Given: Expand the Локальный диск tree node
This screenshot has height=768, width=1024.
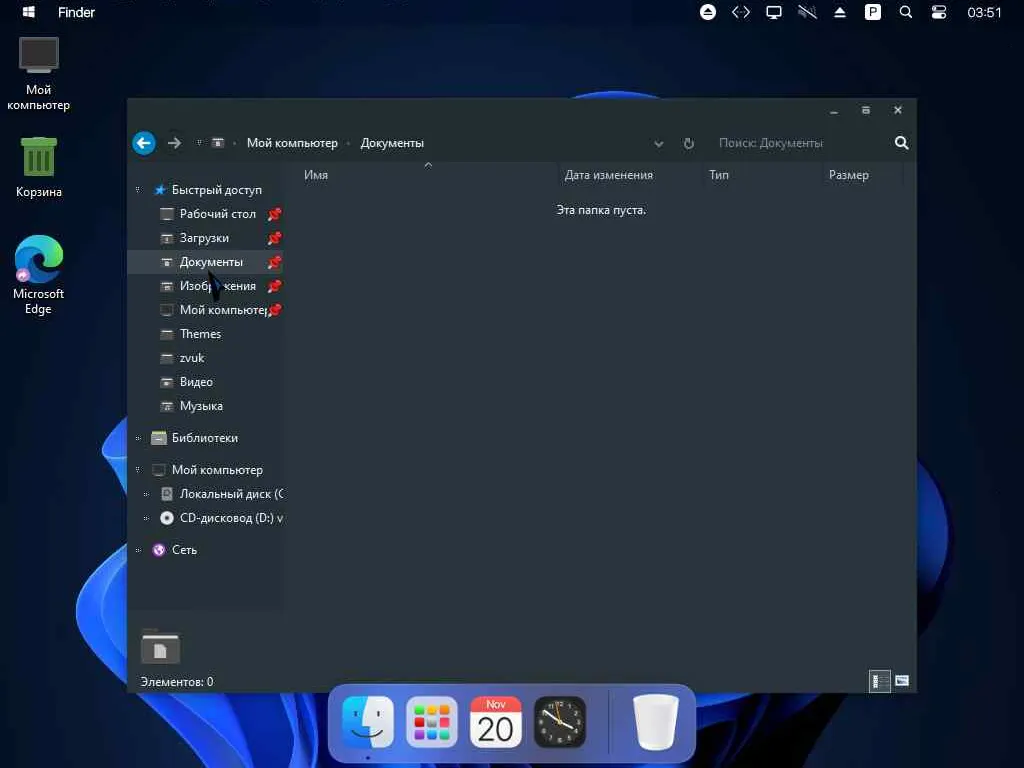Looking at the screenshot, I should [x=146, y=494].
